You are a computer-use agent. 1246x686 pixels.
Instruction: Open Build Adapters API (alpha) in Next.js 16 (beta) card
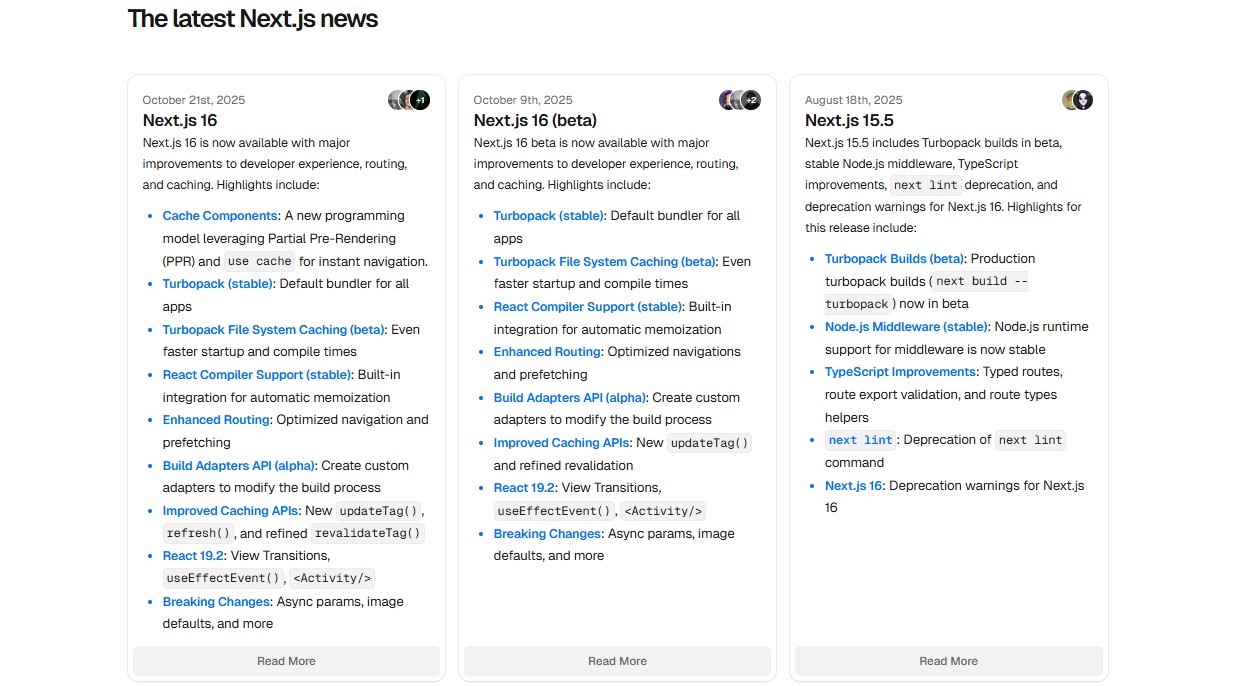pyautogui.click(x=569, y=398)
